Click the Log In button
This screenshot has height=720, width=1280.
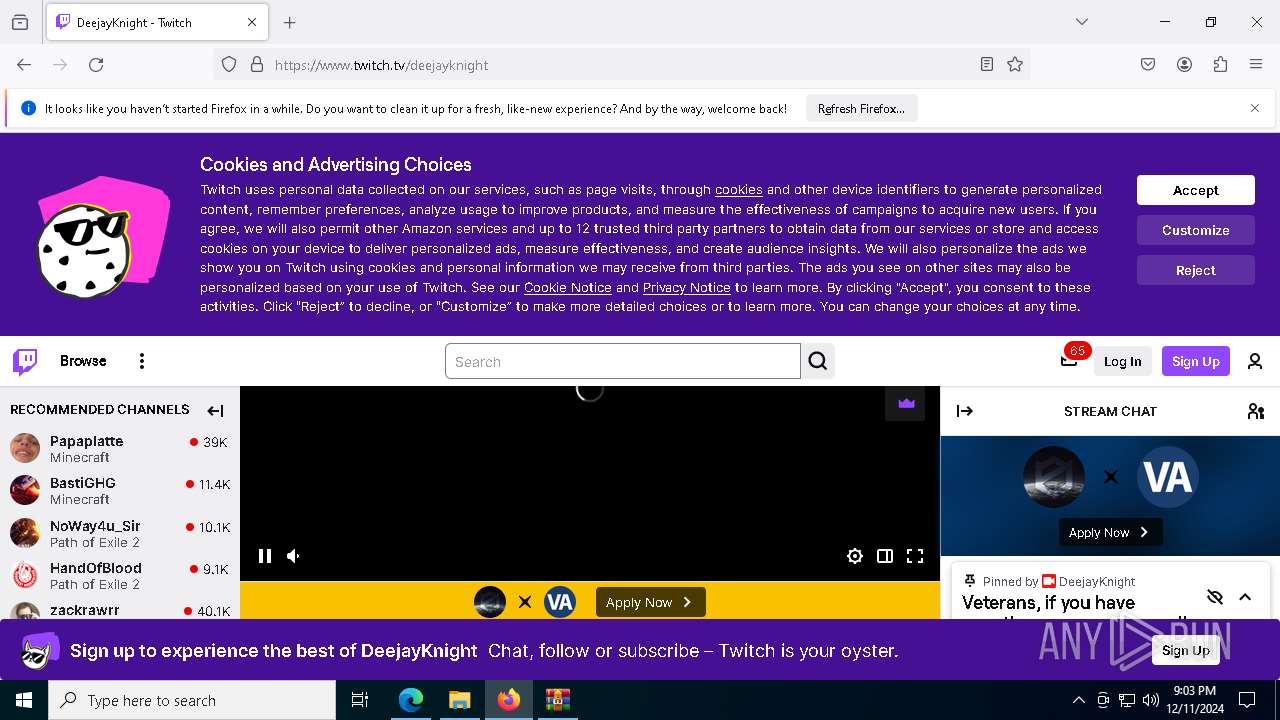click(x=1122, y=361)
